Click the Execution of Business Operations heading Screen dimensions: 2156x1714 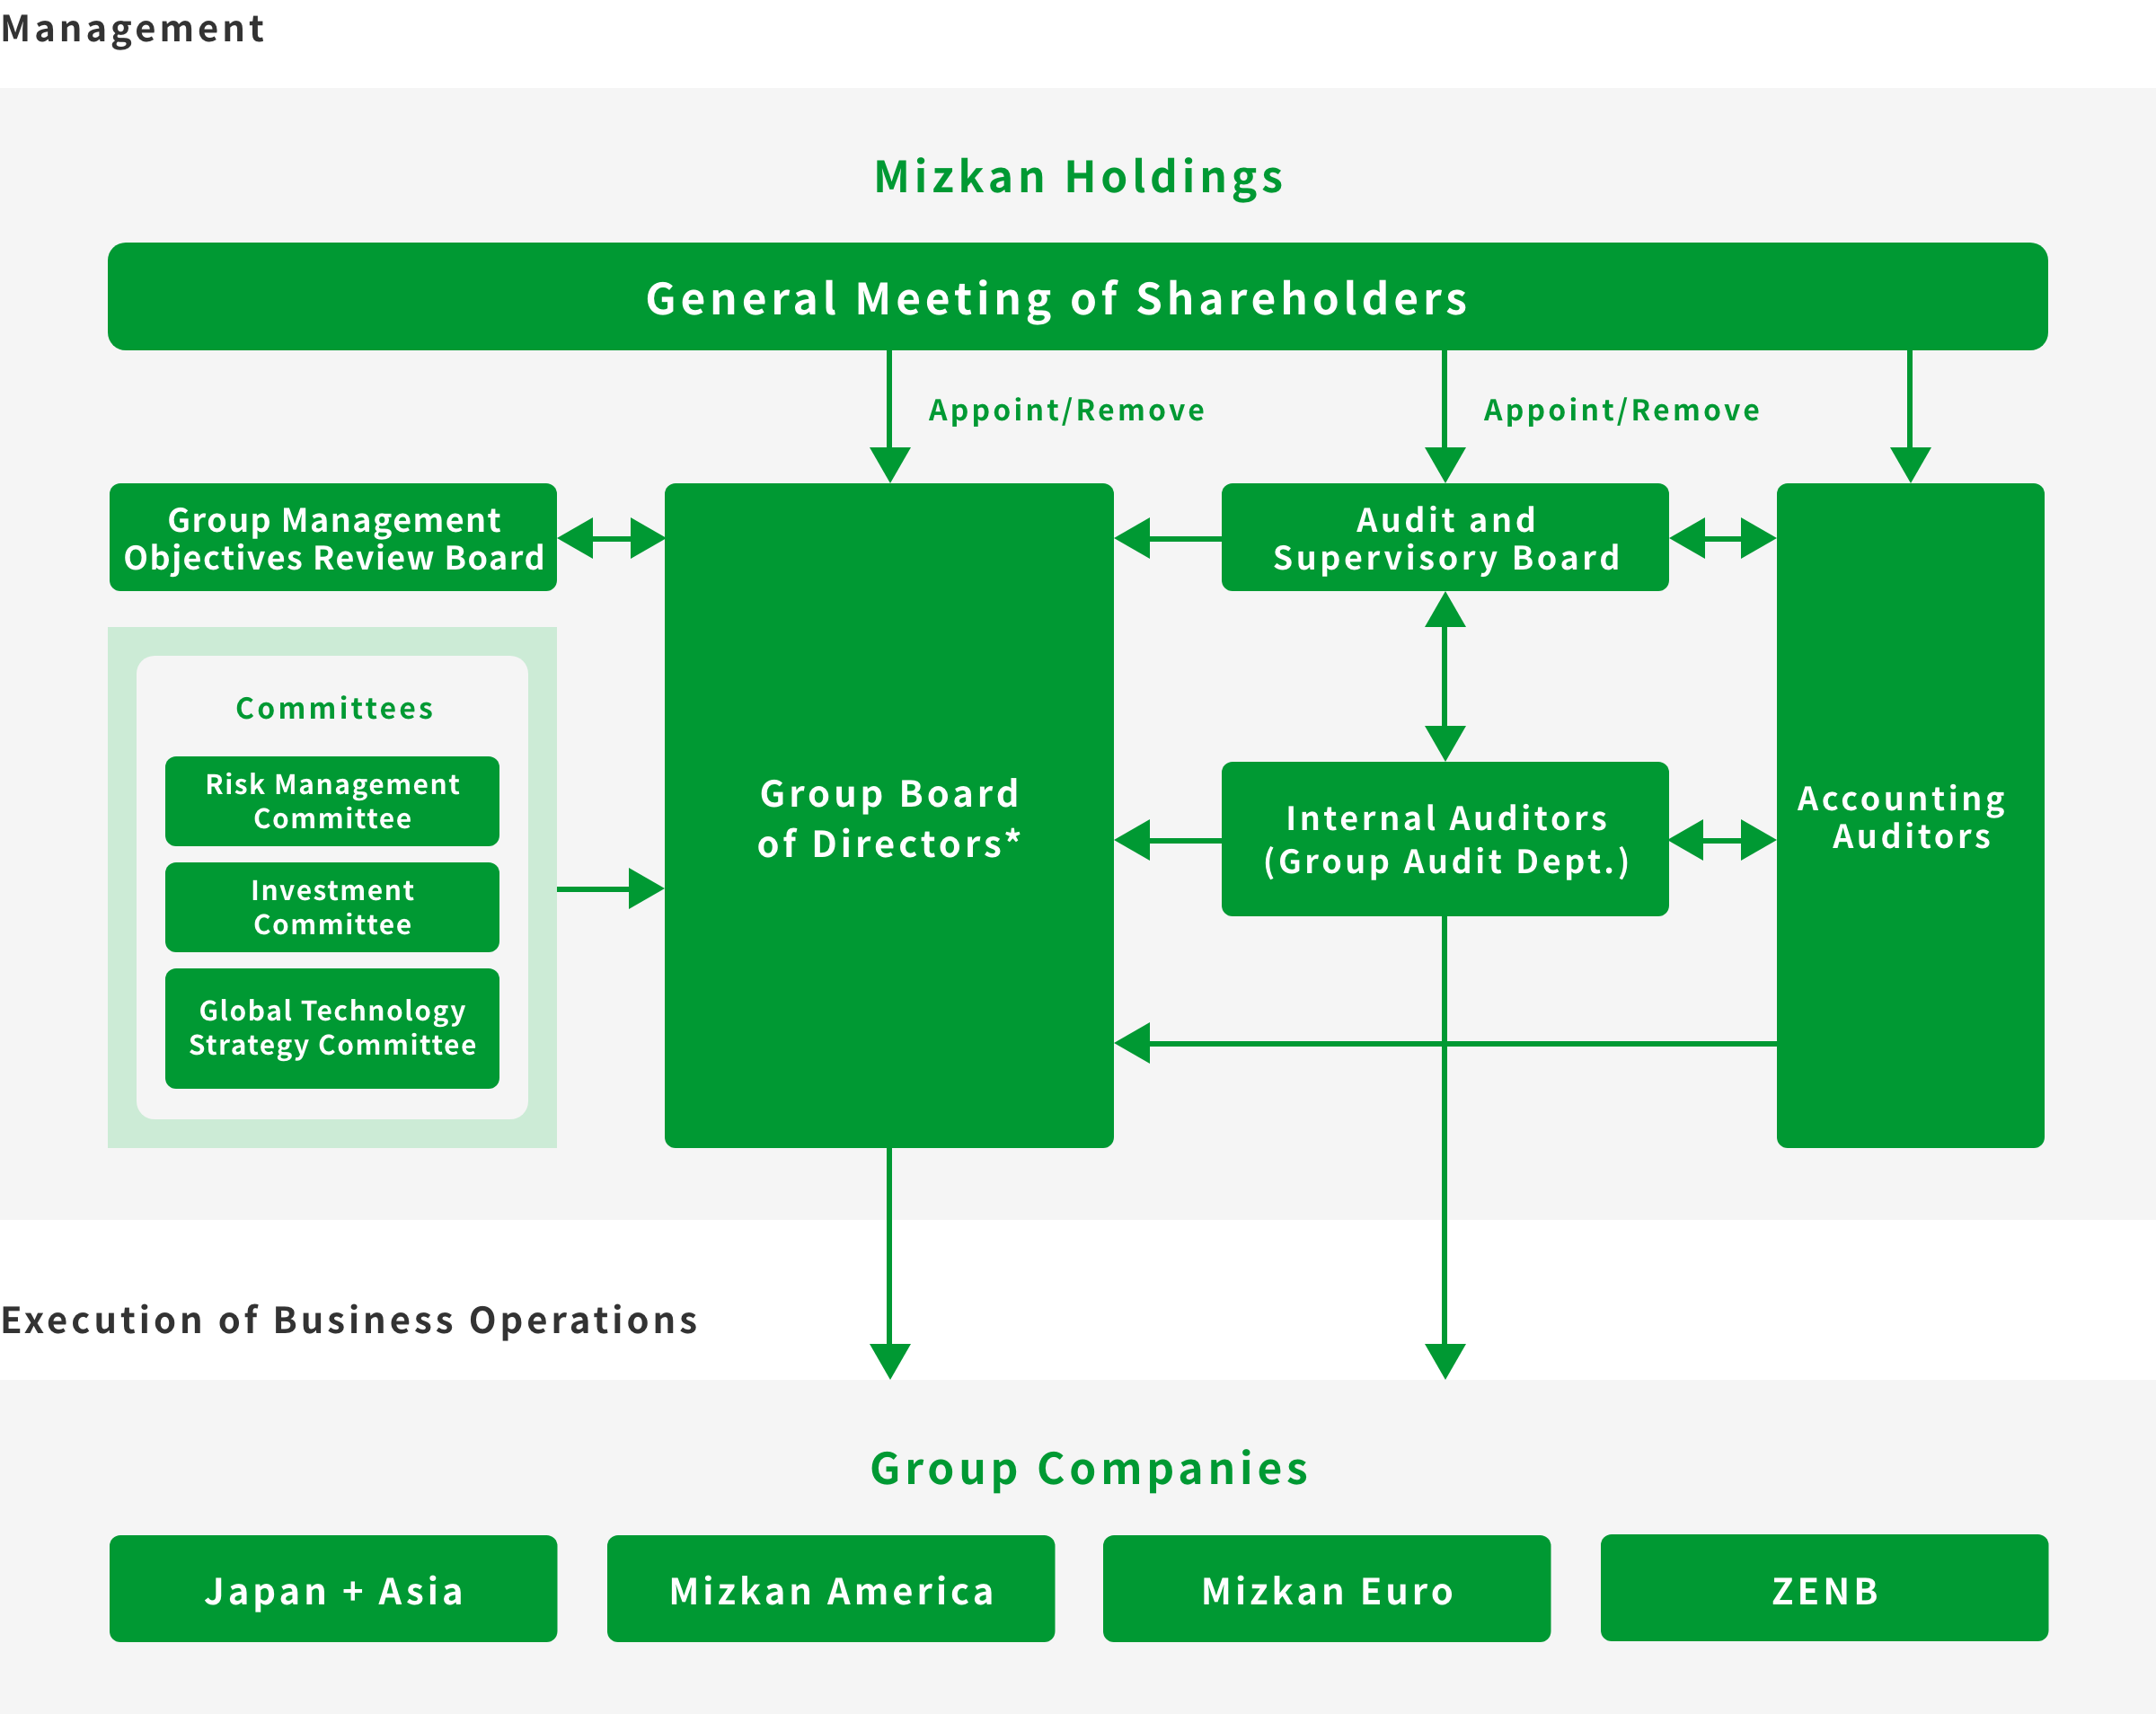(349, 1320)
